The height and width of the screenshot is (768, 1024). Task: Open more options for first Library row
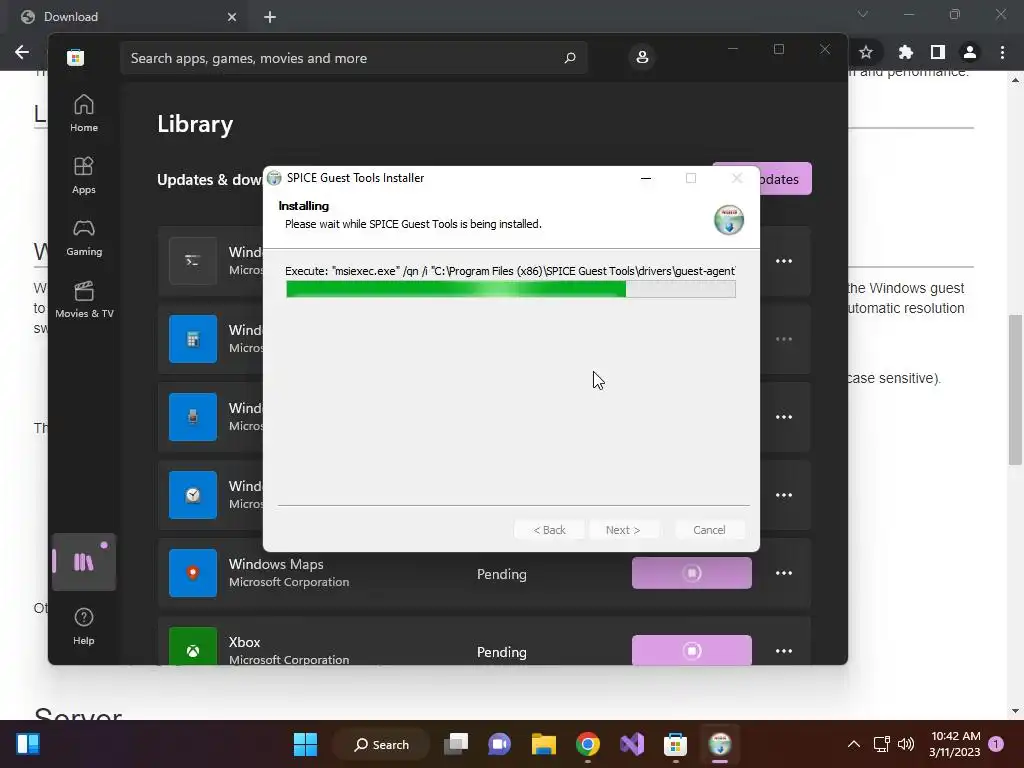click(x=784, y=261)
